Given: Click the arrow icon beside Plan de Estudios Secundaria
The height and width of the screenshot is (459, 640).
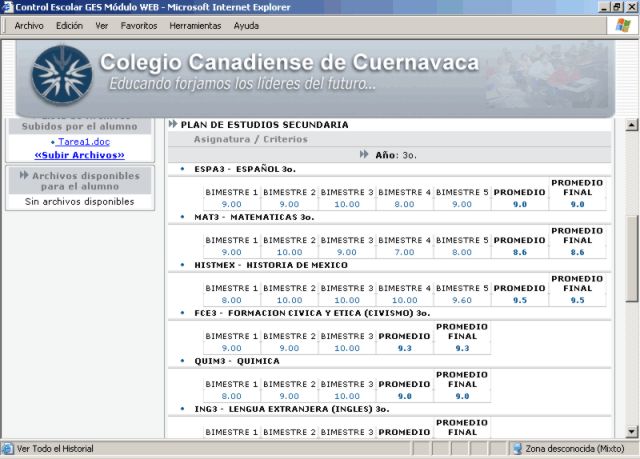Looking at the screenshot, I should (x=173, y=125).
